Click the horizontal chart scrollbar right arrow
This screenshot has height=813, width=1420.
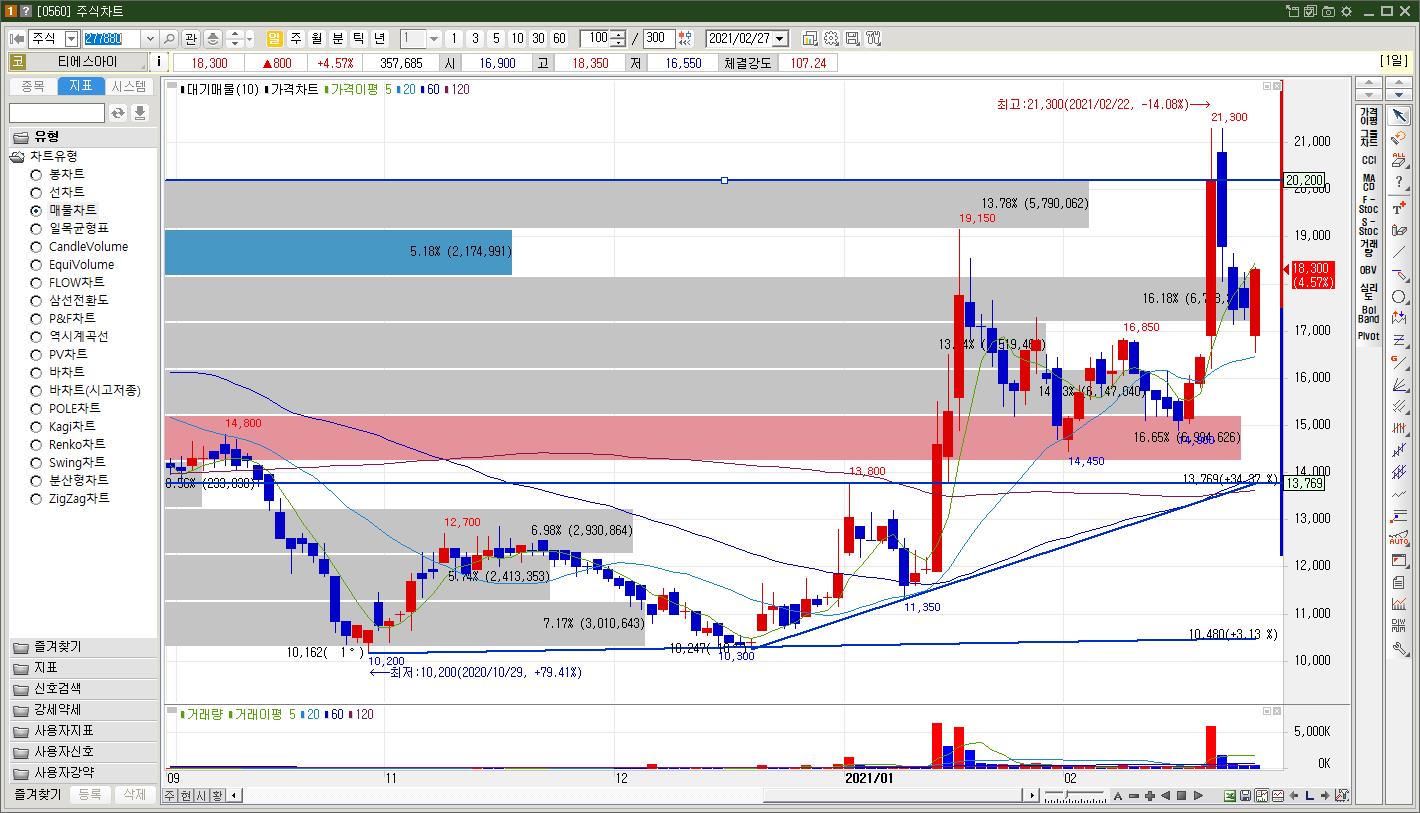[1031, 796]
